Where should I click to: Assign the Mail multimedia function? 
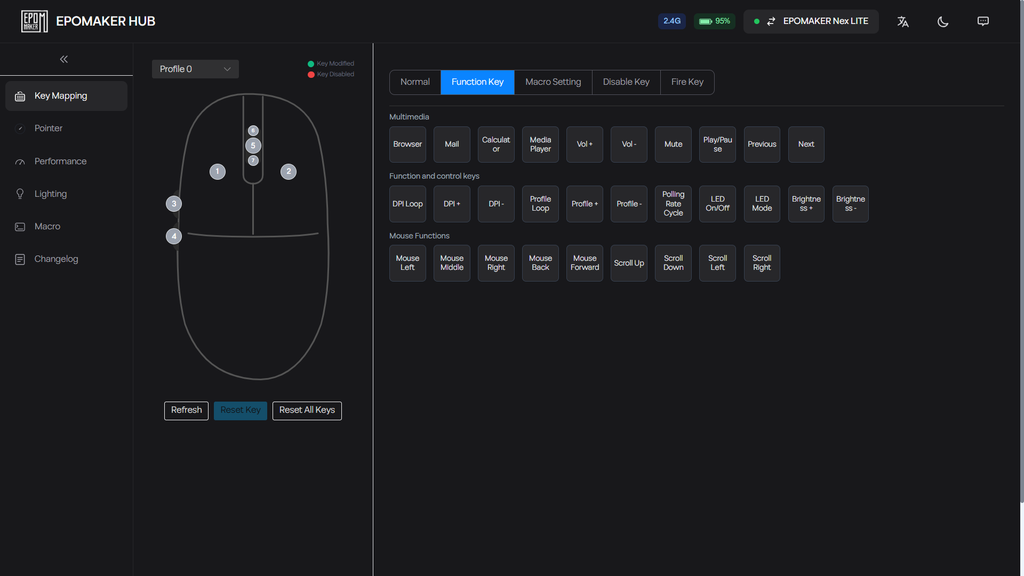452,144
